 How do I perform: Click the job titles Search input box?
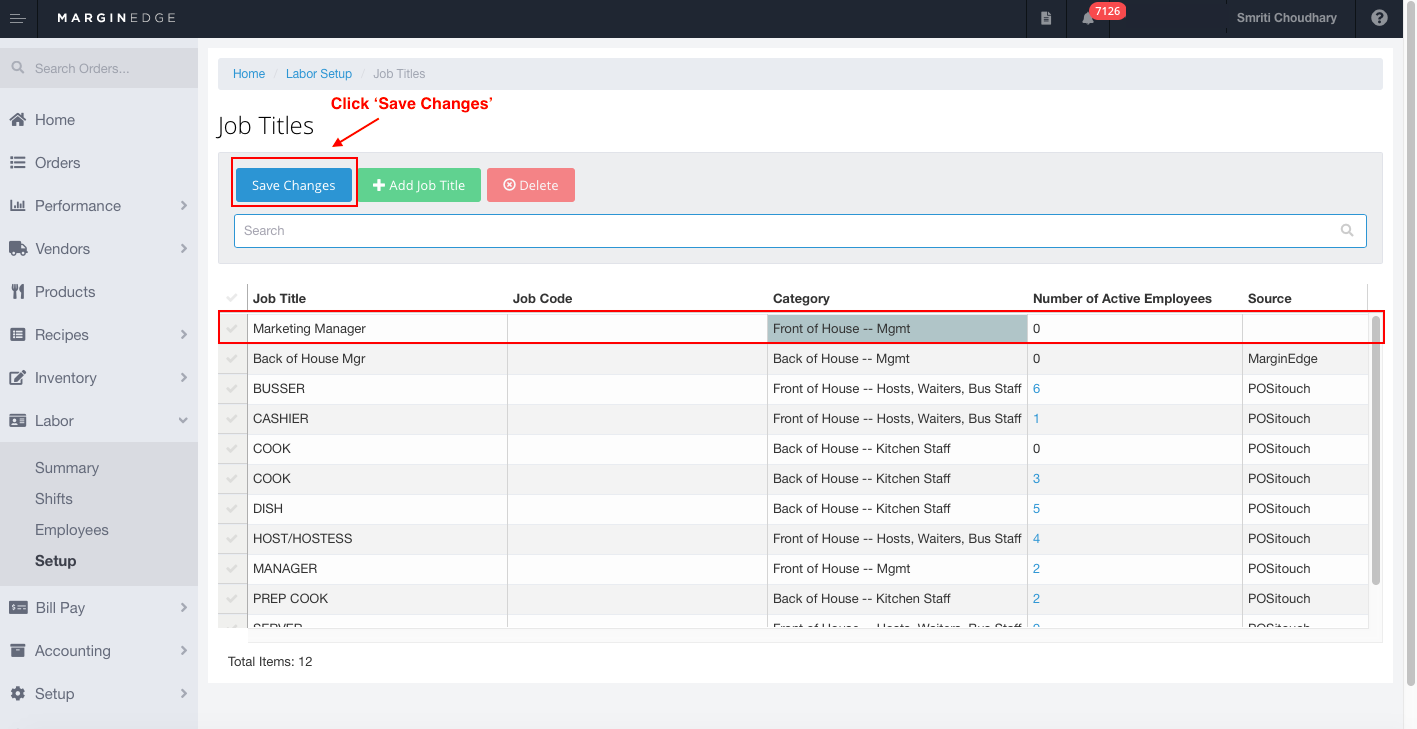[x=800, y=230]
